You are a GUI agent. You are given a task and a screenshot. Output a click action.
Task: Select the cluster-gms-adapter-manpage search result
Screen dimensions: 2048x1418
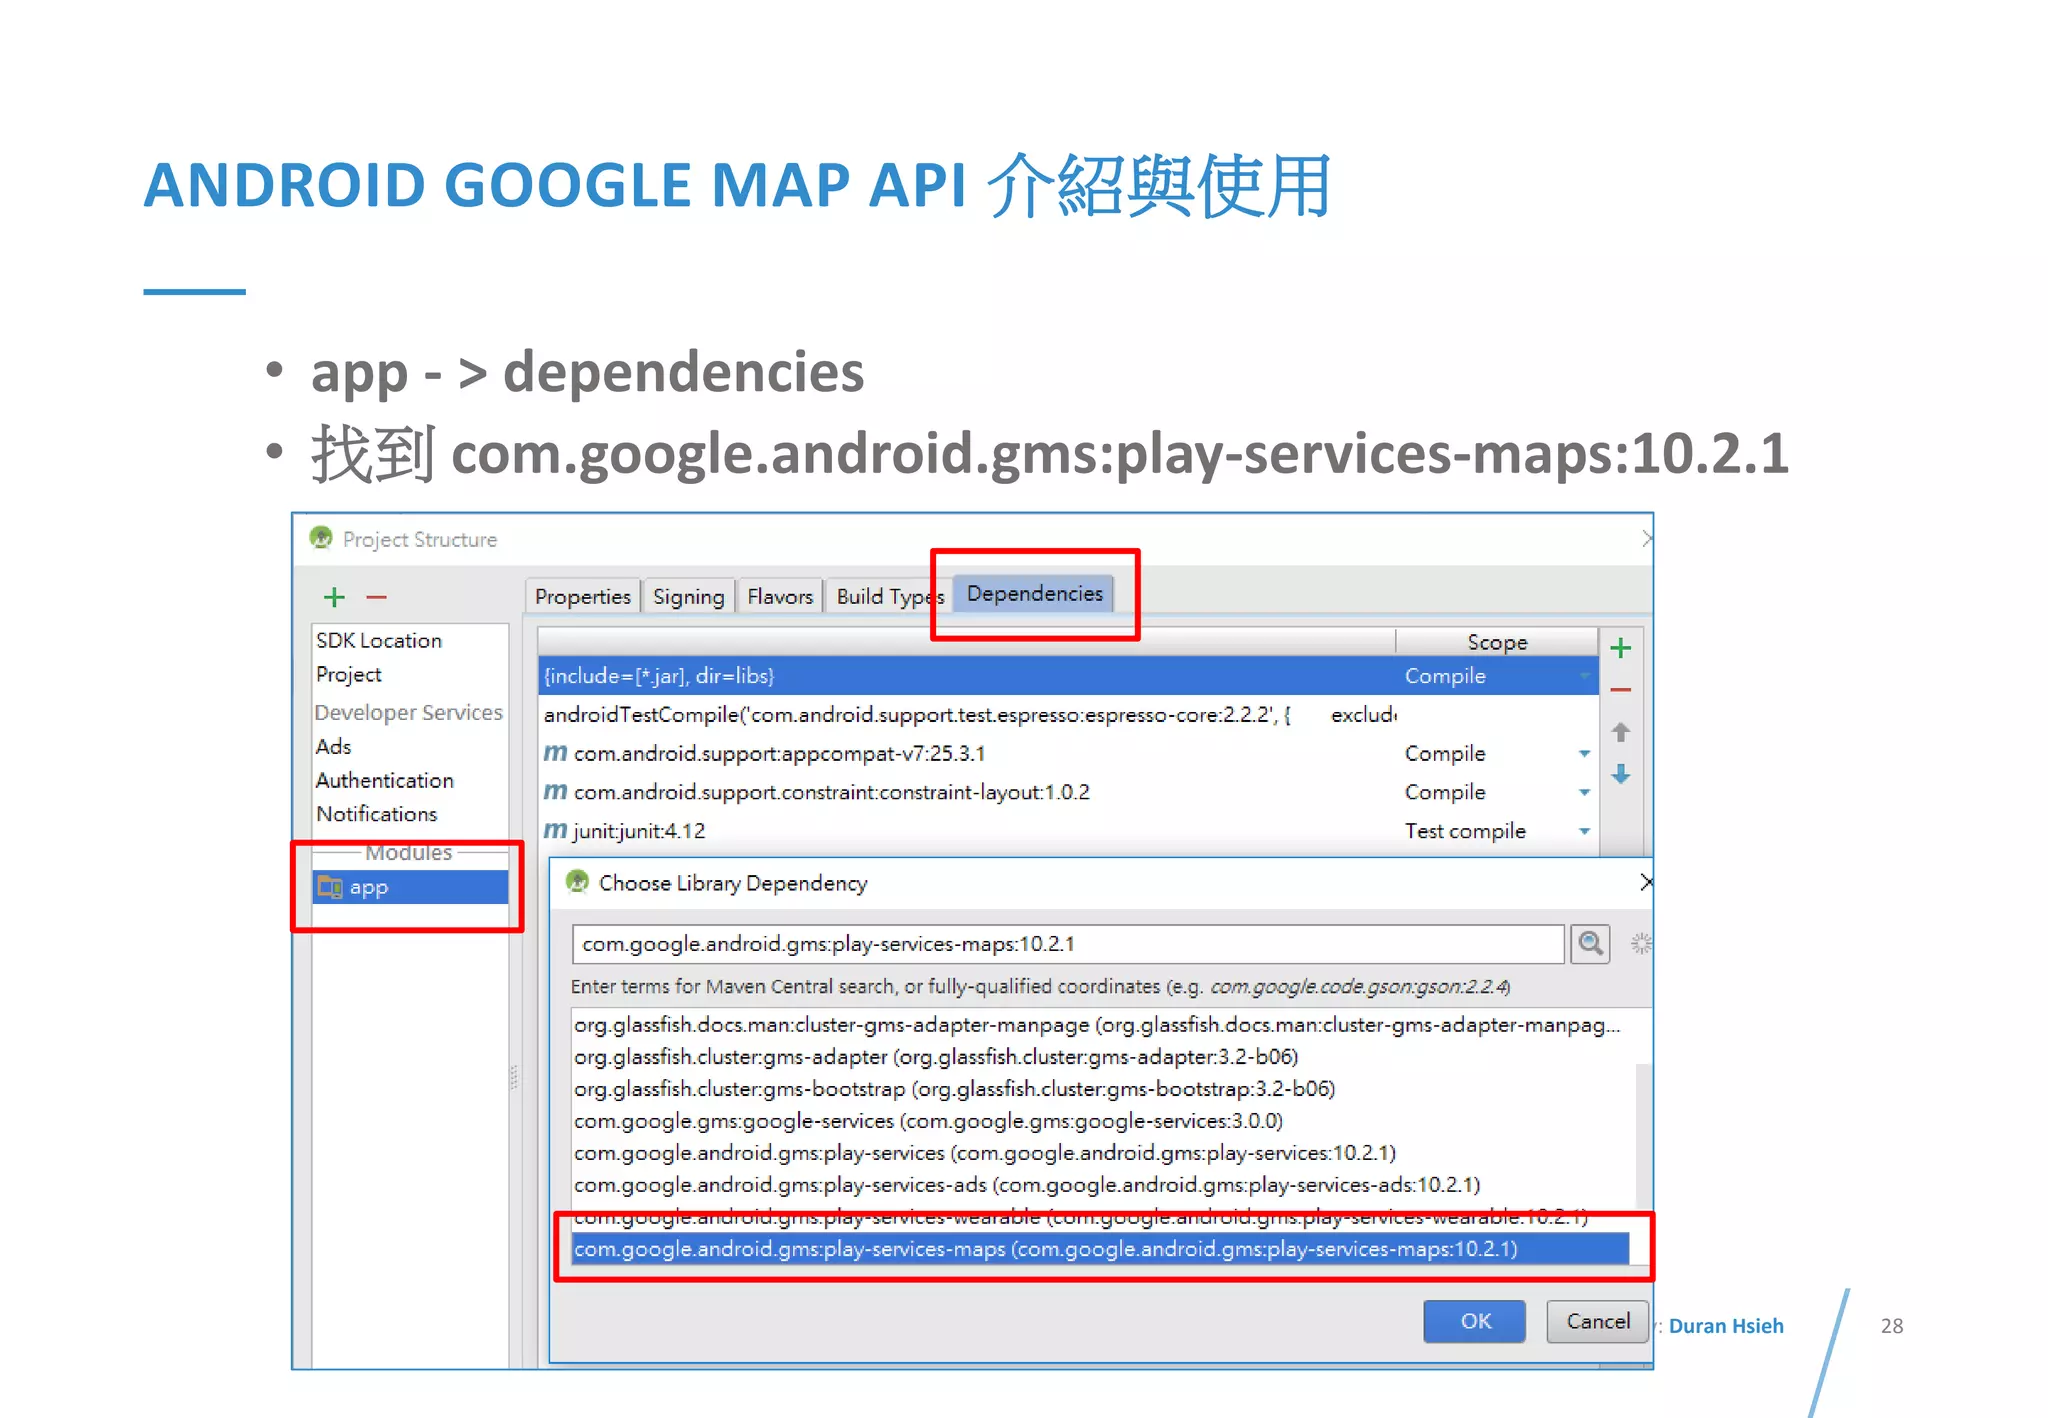1100,1025
